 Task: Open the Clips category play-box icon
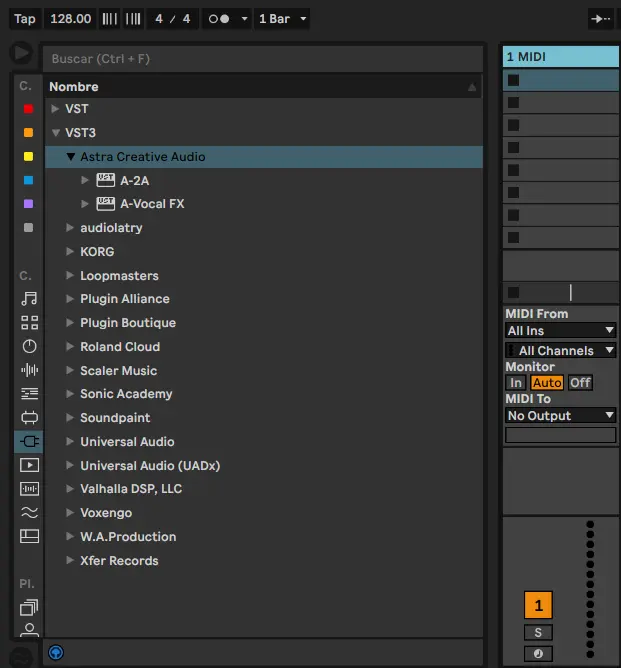pyautogui.click(x=29, y=465)
